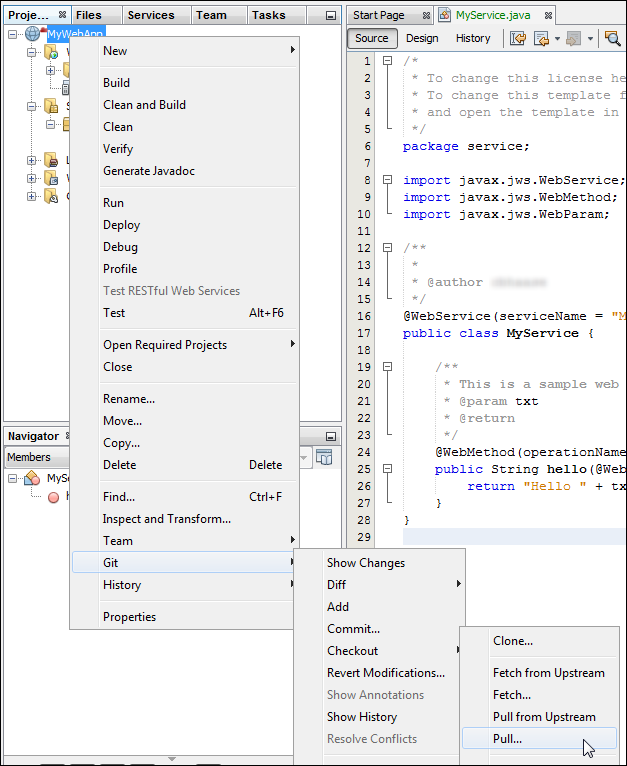
Task: Fold the license comment at line 1
Action: tap(388, 61)
